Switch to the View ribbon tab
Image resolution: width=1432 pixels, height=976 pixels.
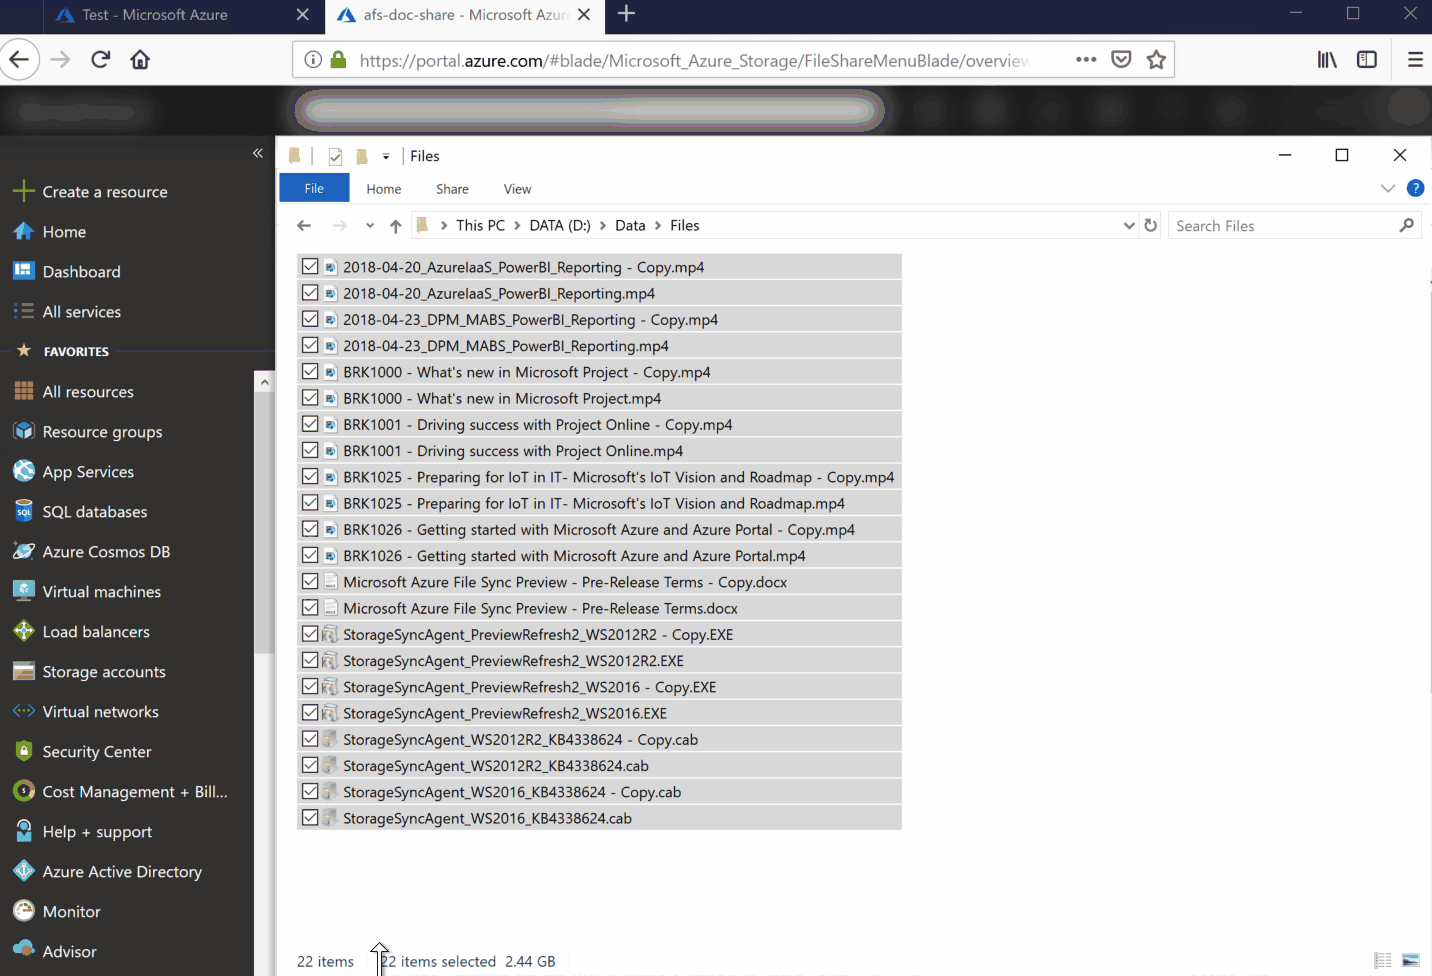coord(517,188)
